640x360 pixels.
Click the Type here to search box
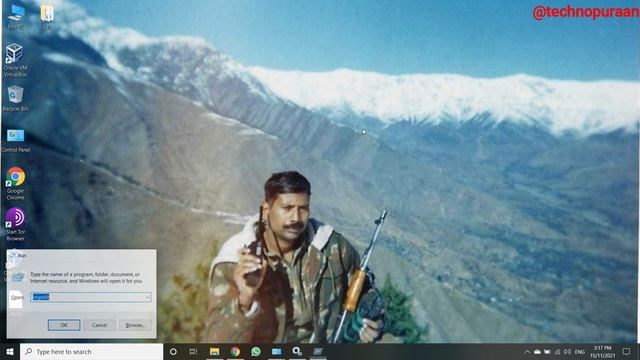click(x=91, y=351)
